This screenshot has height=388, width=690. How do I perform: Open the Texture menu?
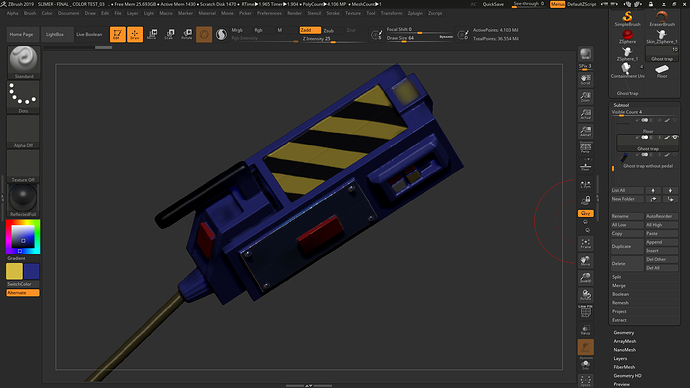click(352, 13)
